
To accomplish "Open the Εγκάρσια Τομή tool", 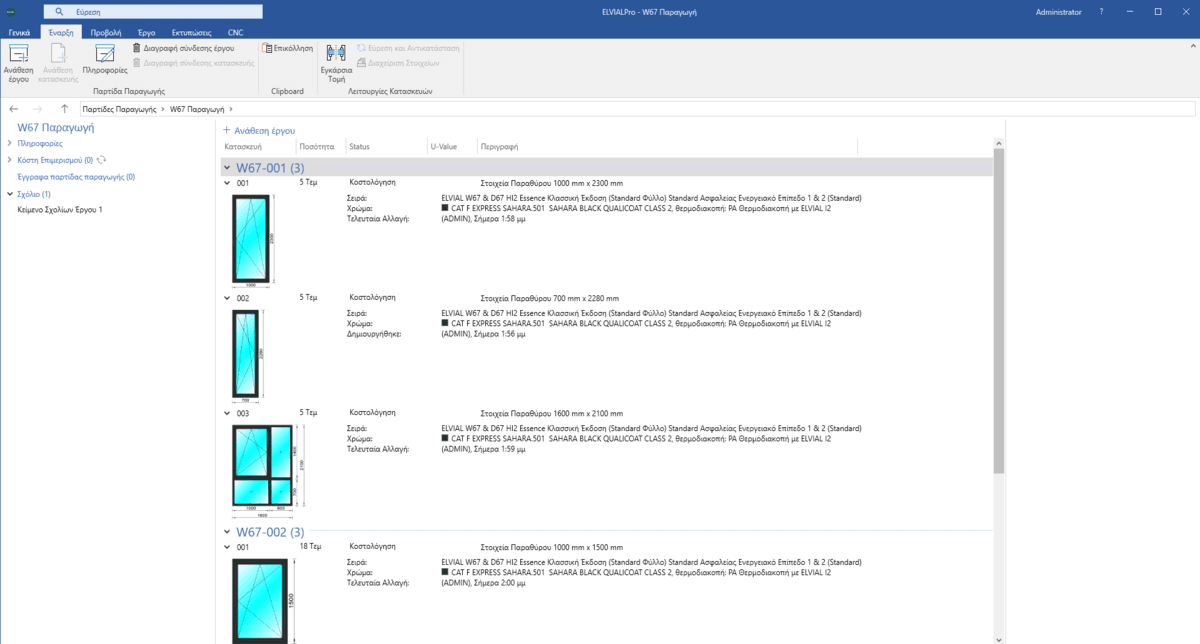I will (x=336, y=55).
